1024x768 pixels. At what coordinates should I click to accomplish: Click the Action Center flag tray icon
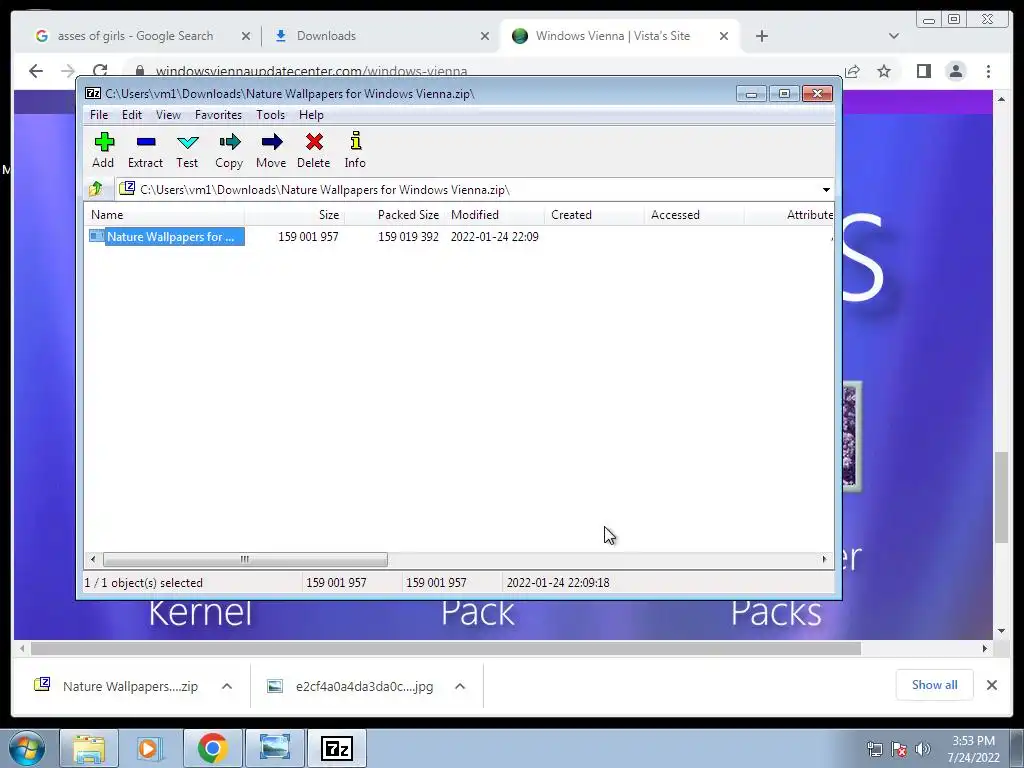point(899,749)
